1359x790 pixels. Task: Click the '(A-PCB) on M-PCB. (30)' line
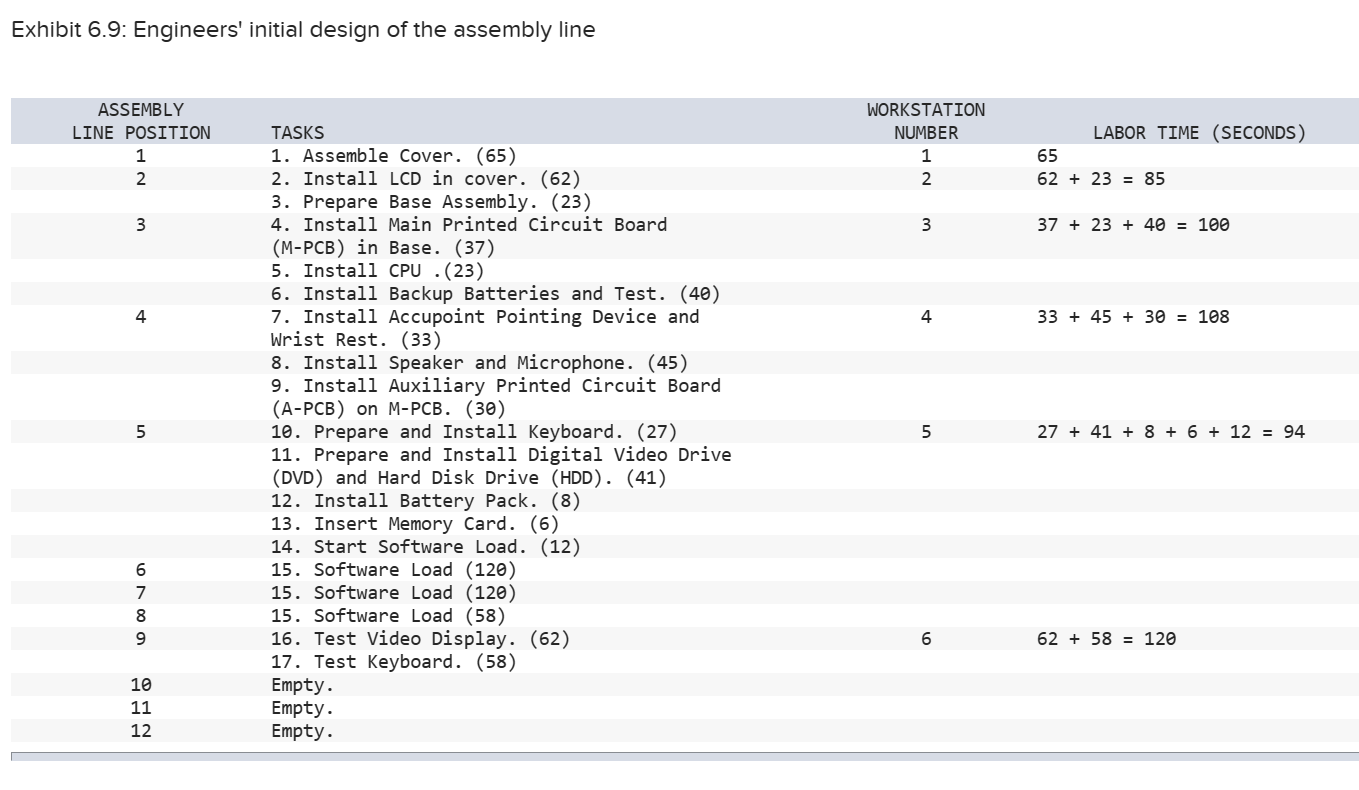tap(389, 409)
